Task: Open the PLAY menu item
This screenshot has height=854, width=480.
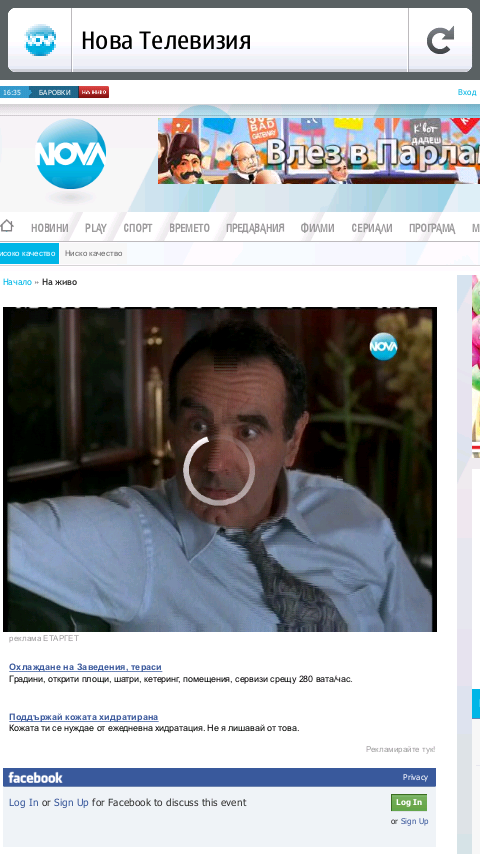Action: point(96,228)
